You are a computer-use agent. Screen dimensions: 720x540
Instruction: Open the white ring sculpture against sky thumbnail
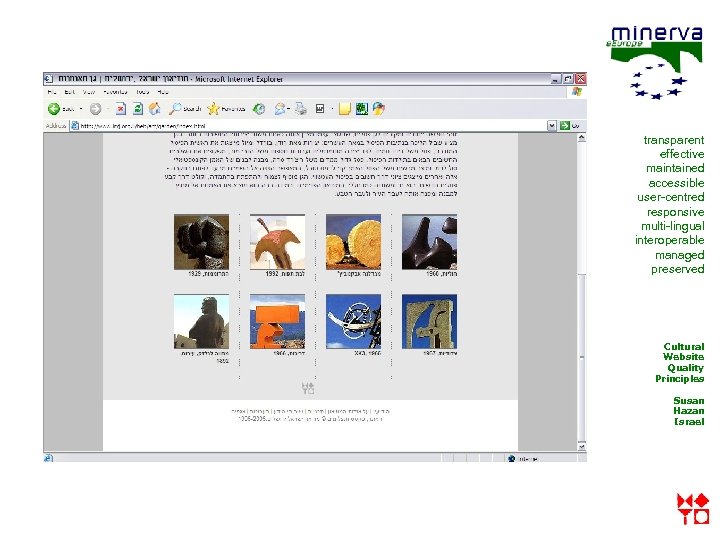pos(353,321)
